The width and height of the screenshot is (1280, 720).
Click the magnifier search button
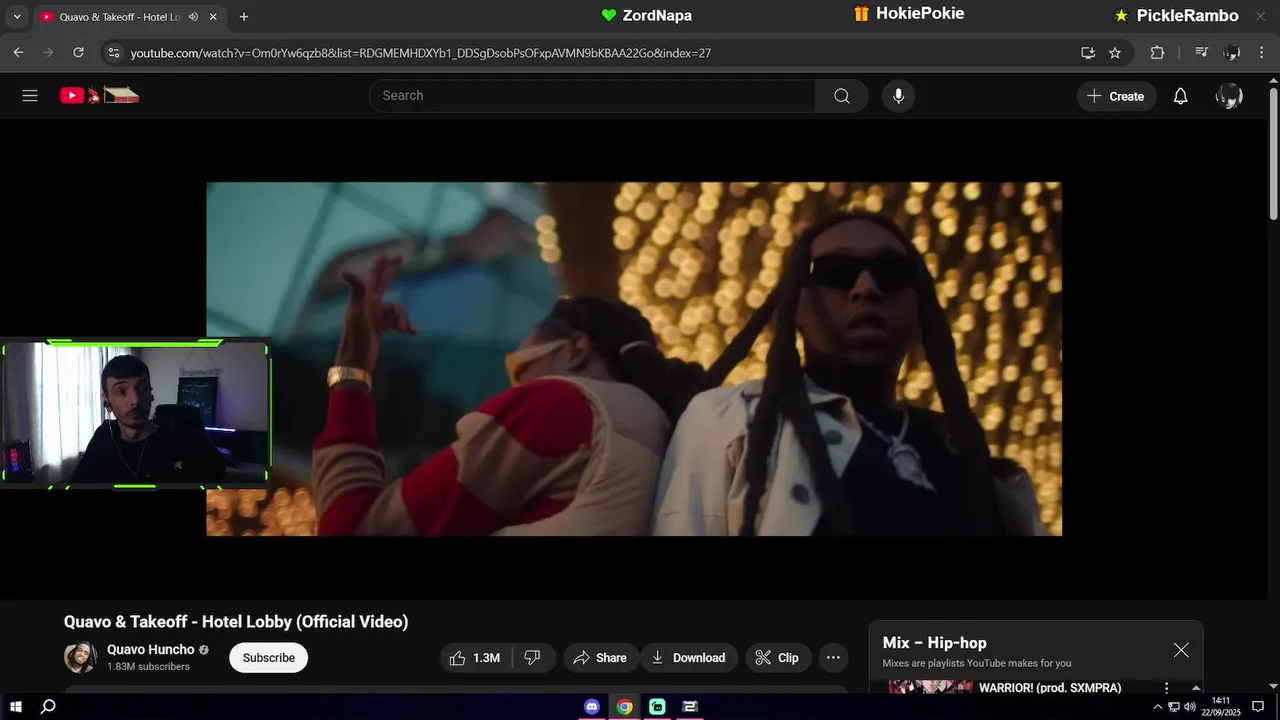[x=842, y=96]
